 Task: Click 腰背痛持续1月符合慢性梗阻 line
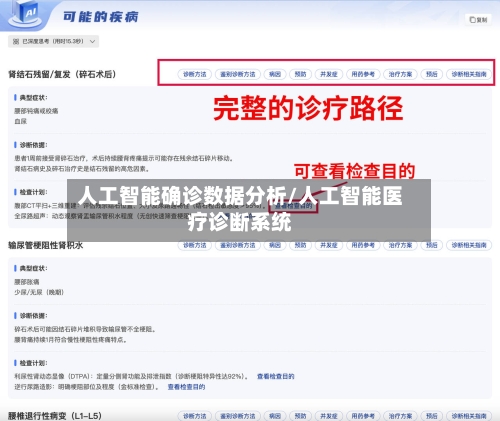(x=70, y=340)
